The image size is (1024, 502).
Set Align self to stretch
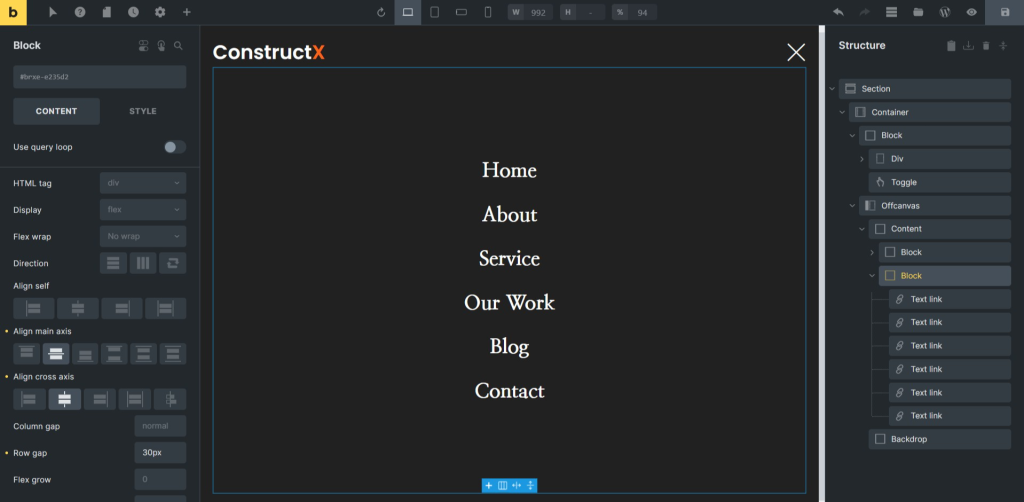(165, 309)
